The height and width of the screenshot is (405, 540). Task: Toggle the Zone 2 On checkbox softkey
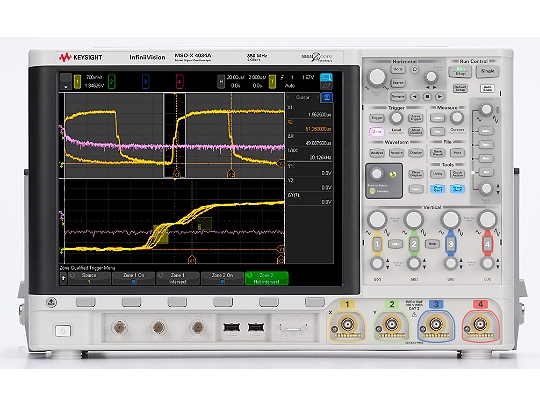tap(222, 278)
